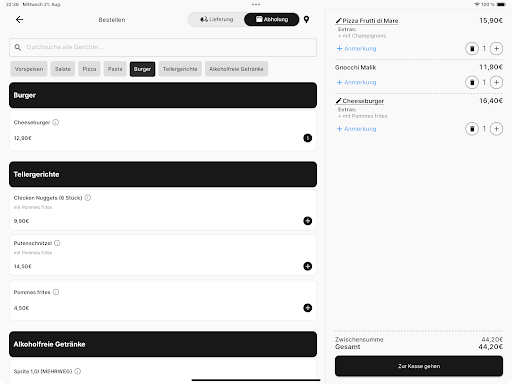
Task: Increase cart Cheeseburger quantity
Action: pos(496,129)
